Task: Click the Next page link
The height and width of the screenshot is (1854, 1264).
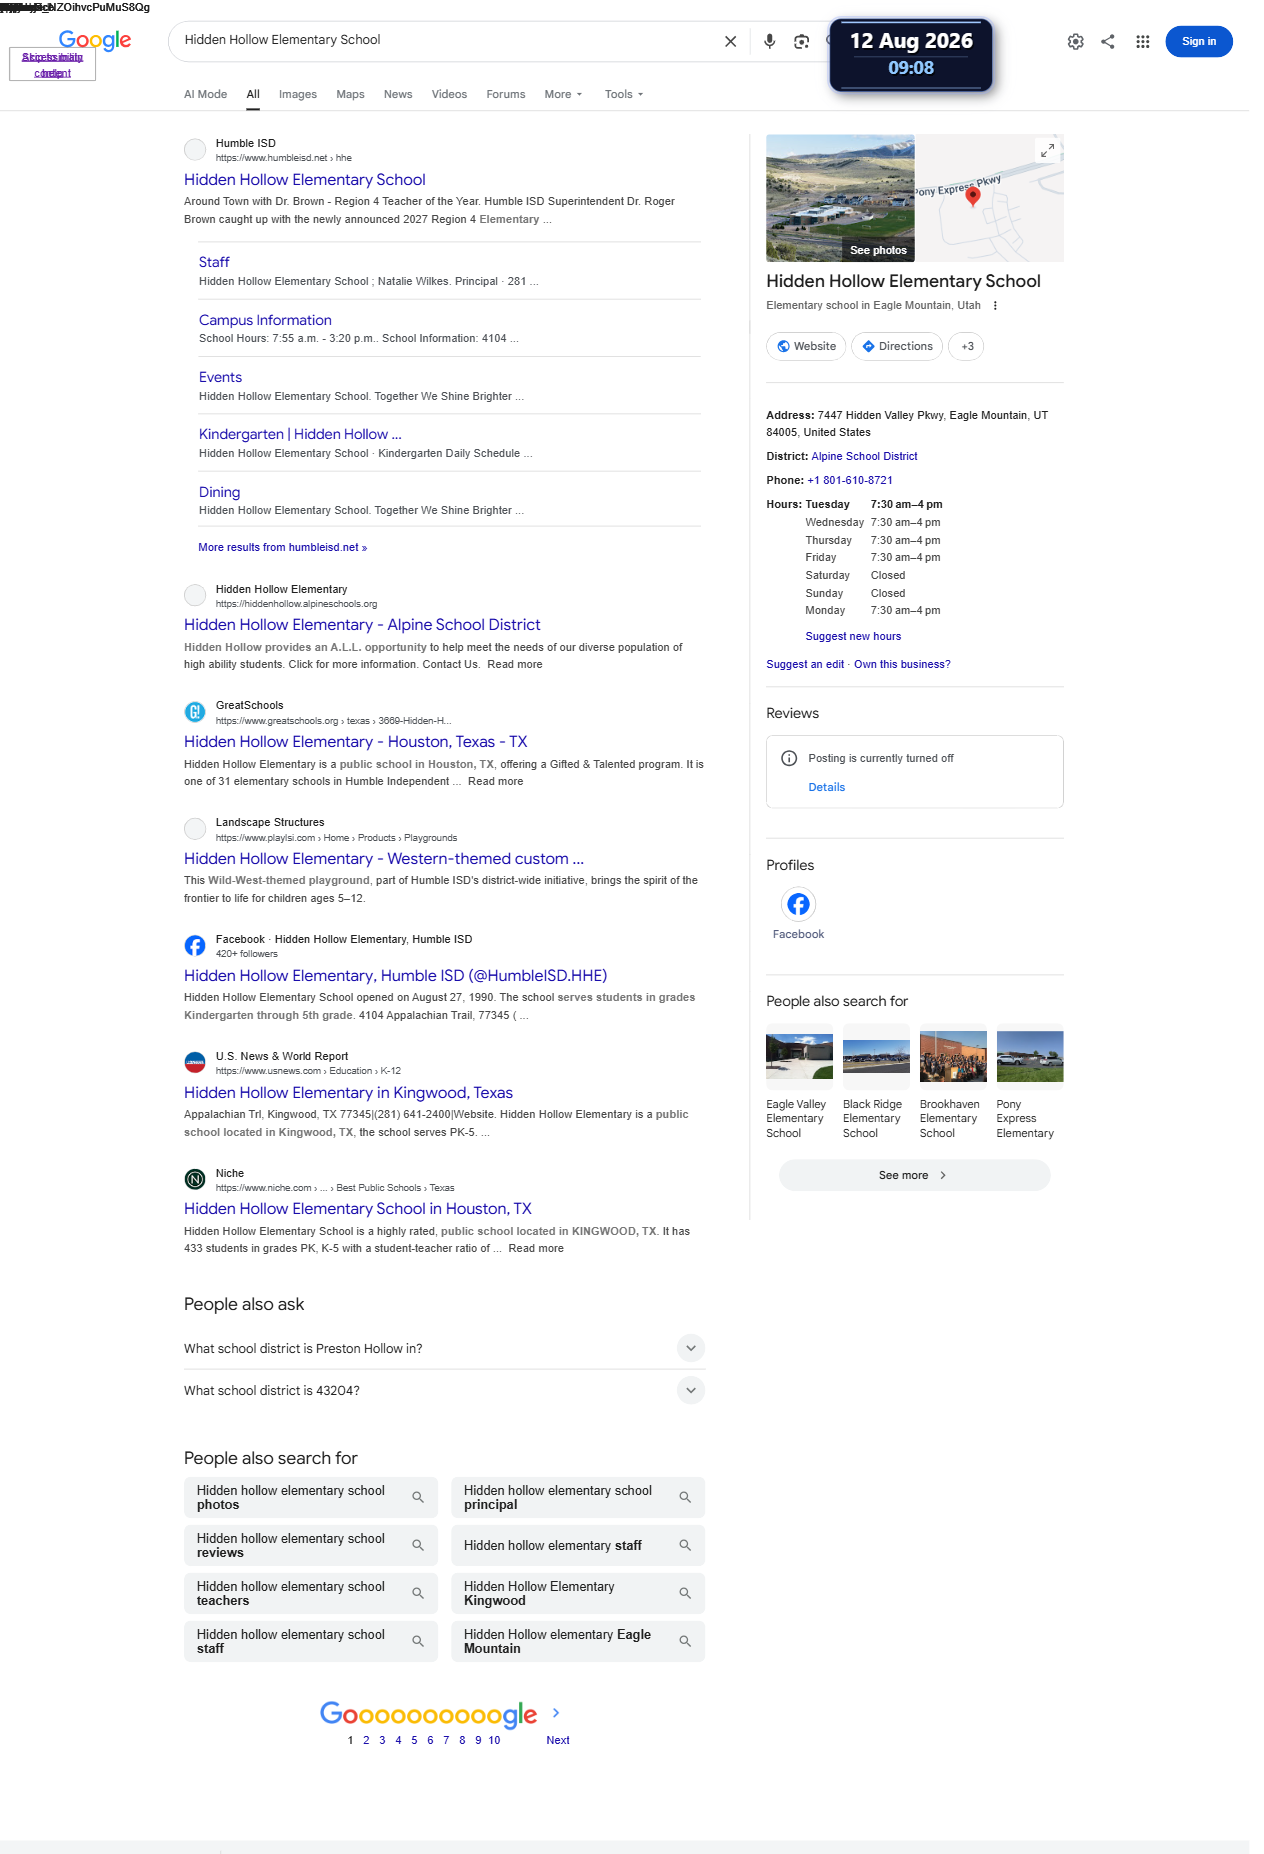Action: [x=558, y=1740]
